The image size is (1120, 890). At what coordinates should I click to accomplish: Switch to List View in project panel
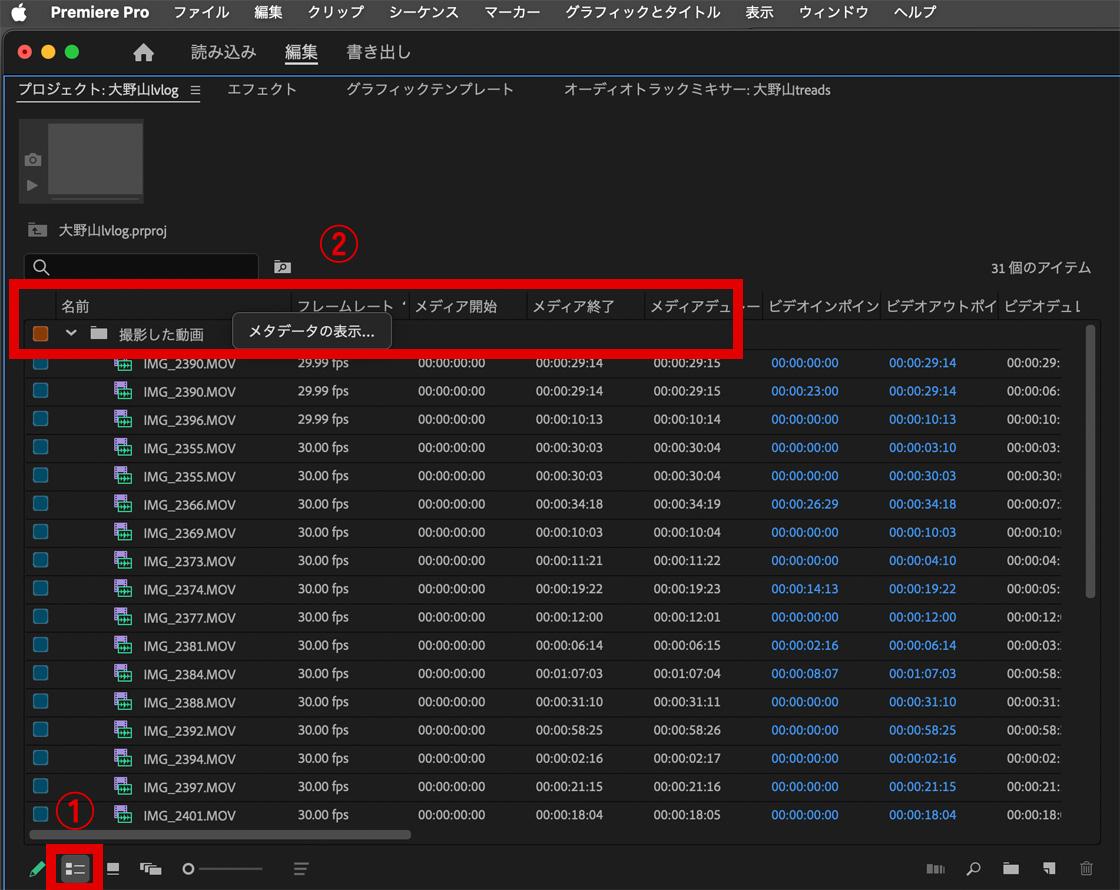click(x=75, y=869)
